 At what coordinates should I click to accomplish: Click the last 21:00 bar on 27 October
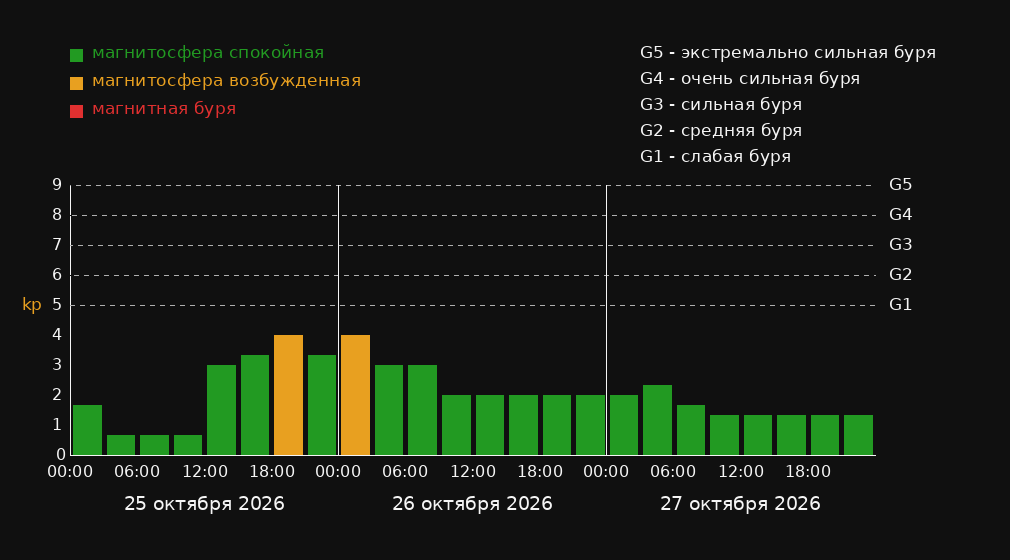pos(858,435)
